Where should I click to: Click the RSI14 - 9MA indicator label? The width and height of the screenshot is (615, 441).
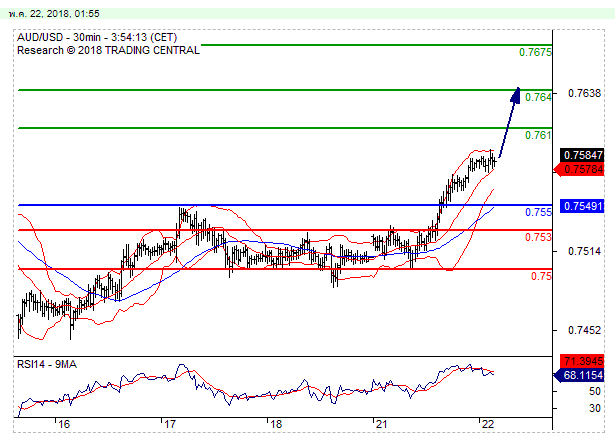(x=47, y=364)
